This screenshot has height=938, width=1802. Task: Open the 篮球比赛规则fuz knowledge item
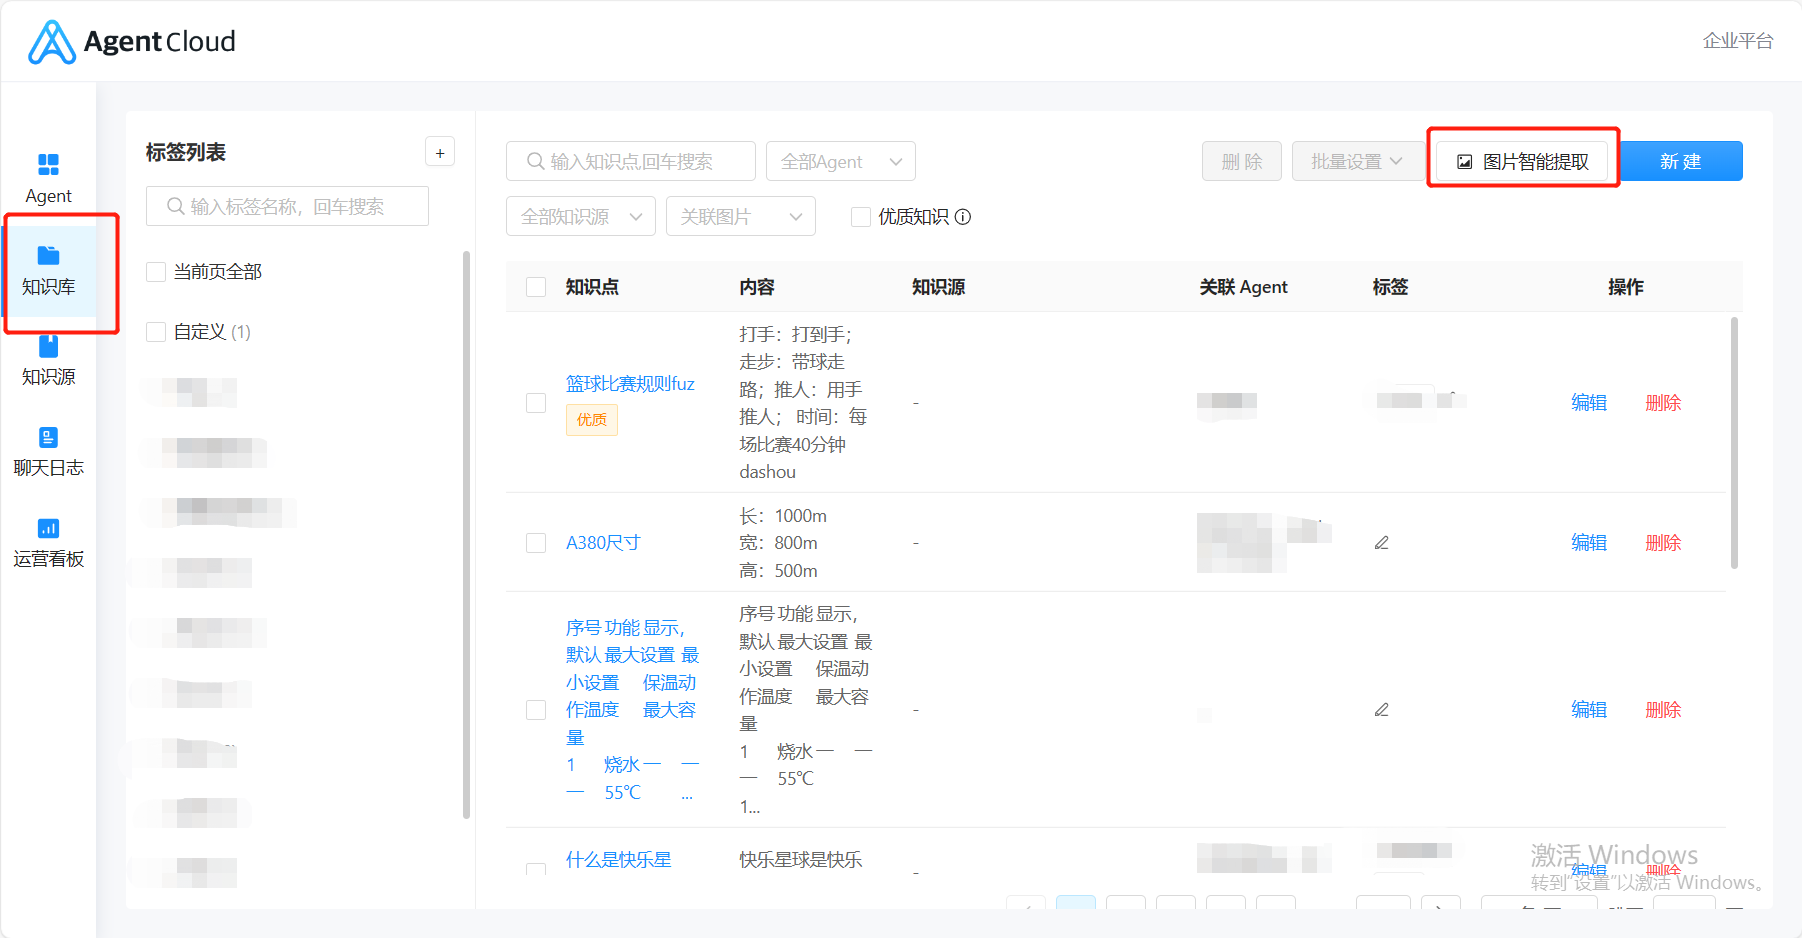click(630, 384)
